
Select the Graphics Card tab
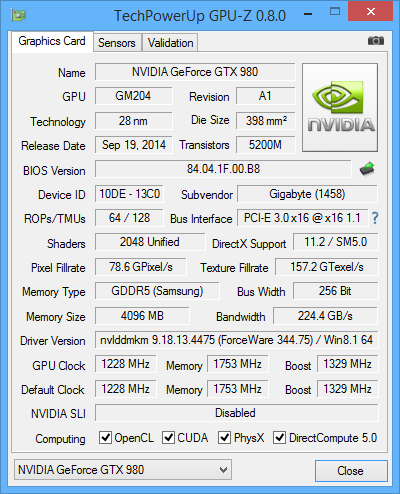tap(52, 41)
